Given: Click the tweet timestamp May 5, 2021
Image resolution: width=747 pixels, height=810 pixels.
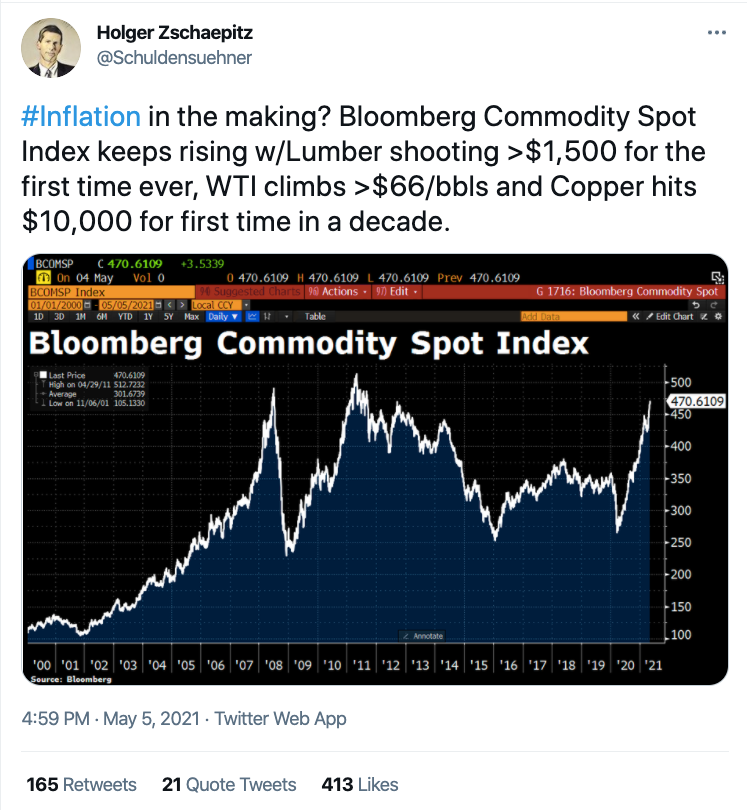Looking at the screenshot, I should [x=151, y=719].
